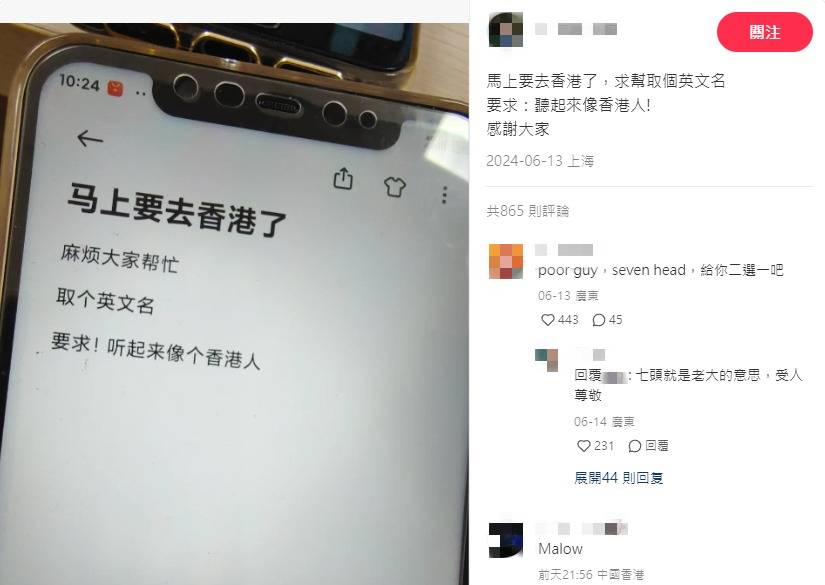
Task: Open the avatar of Malow commenter
Action: (506, 540)
